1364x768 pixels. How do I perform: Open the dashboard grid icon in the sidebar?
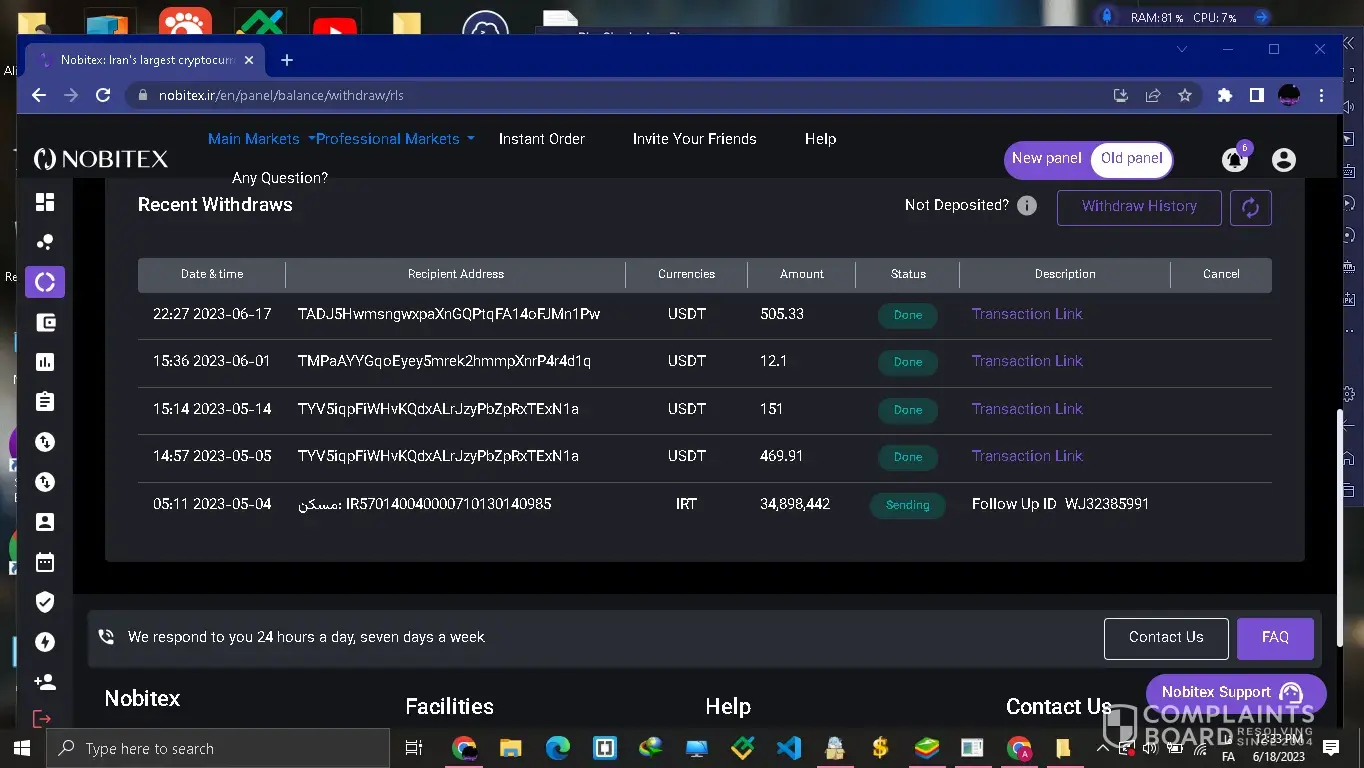click(45, 202)
